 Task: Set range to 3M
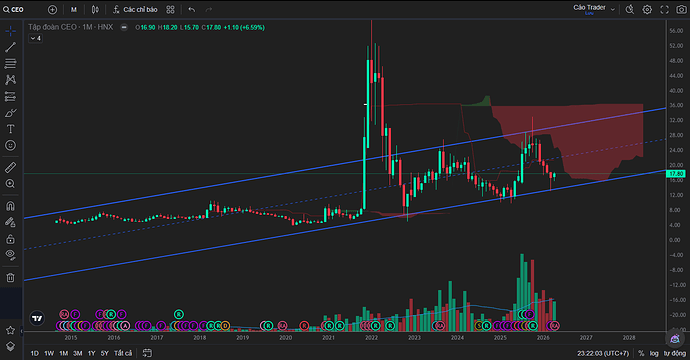click(77, 353)
